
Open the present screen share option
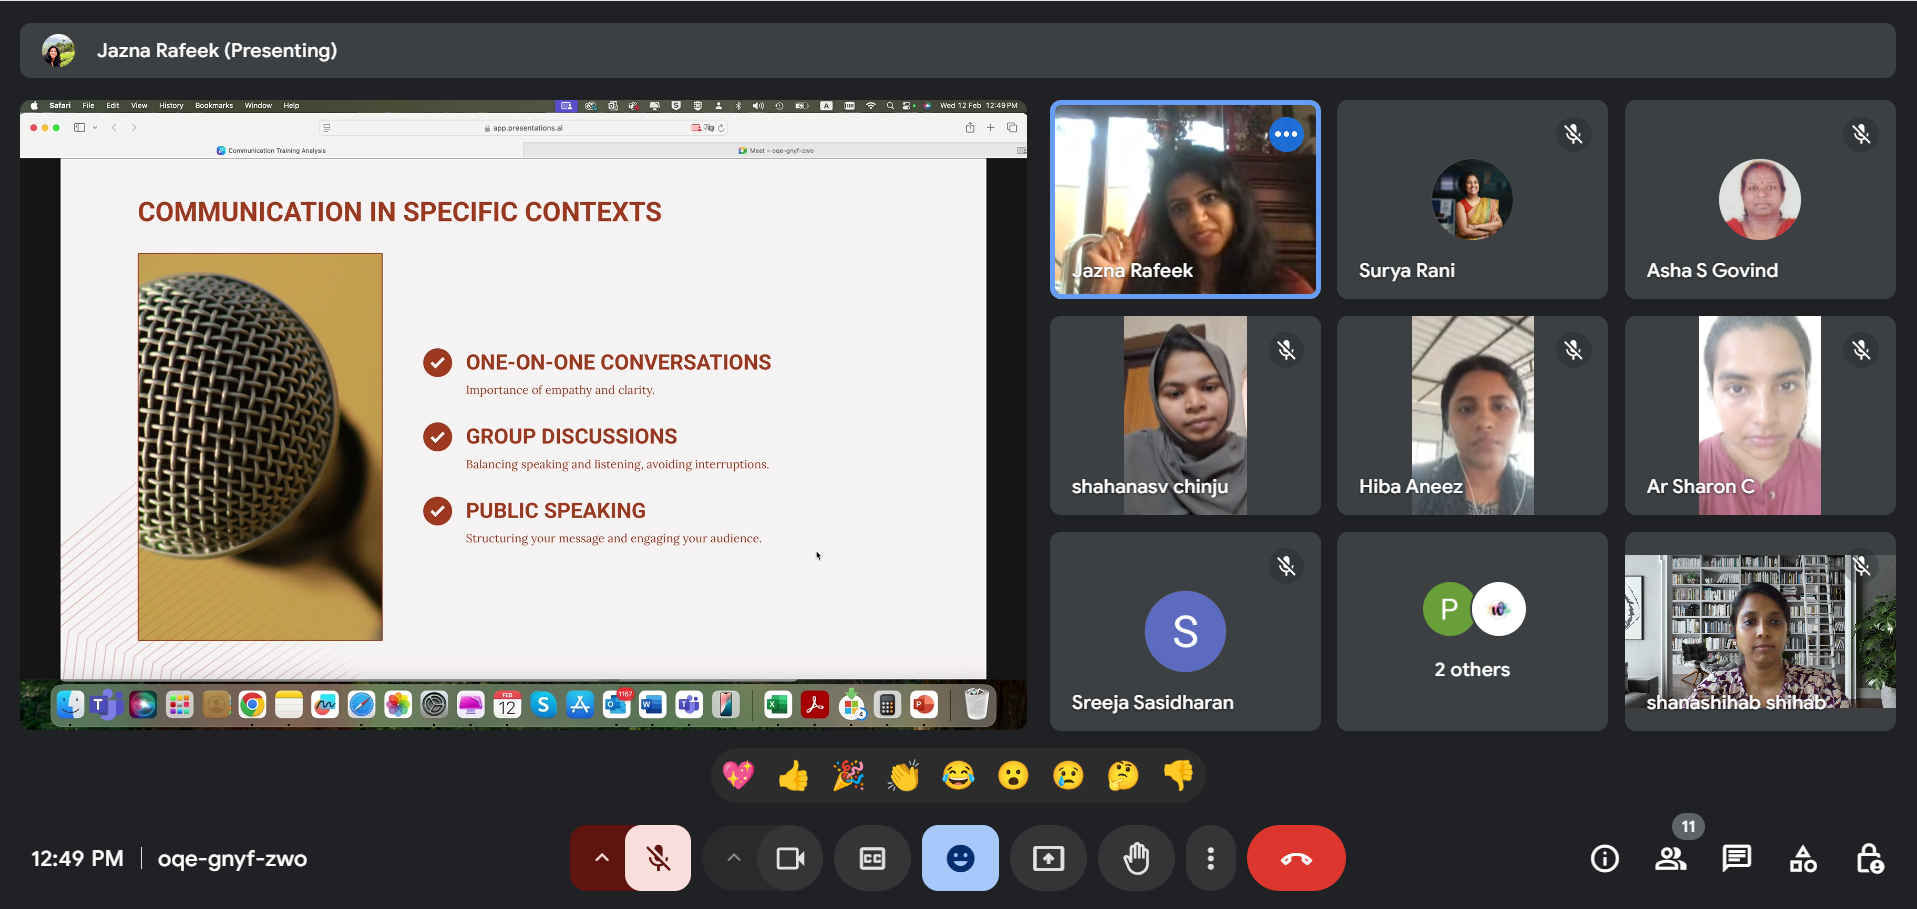[1048, 858]
